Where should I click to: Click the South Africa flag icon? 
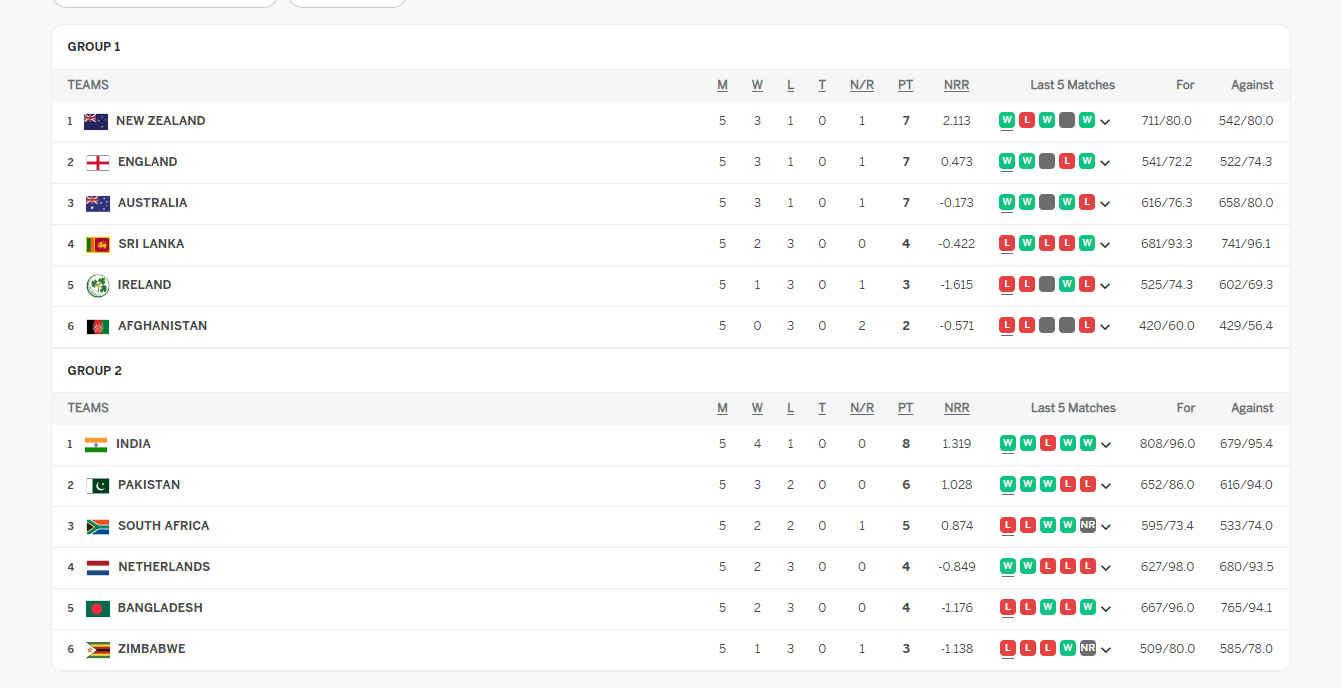pyautogui.click(x=98, y=526)
